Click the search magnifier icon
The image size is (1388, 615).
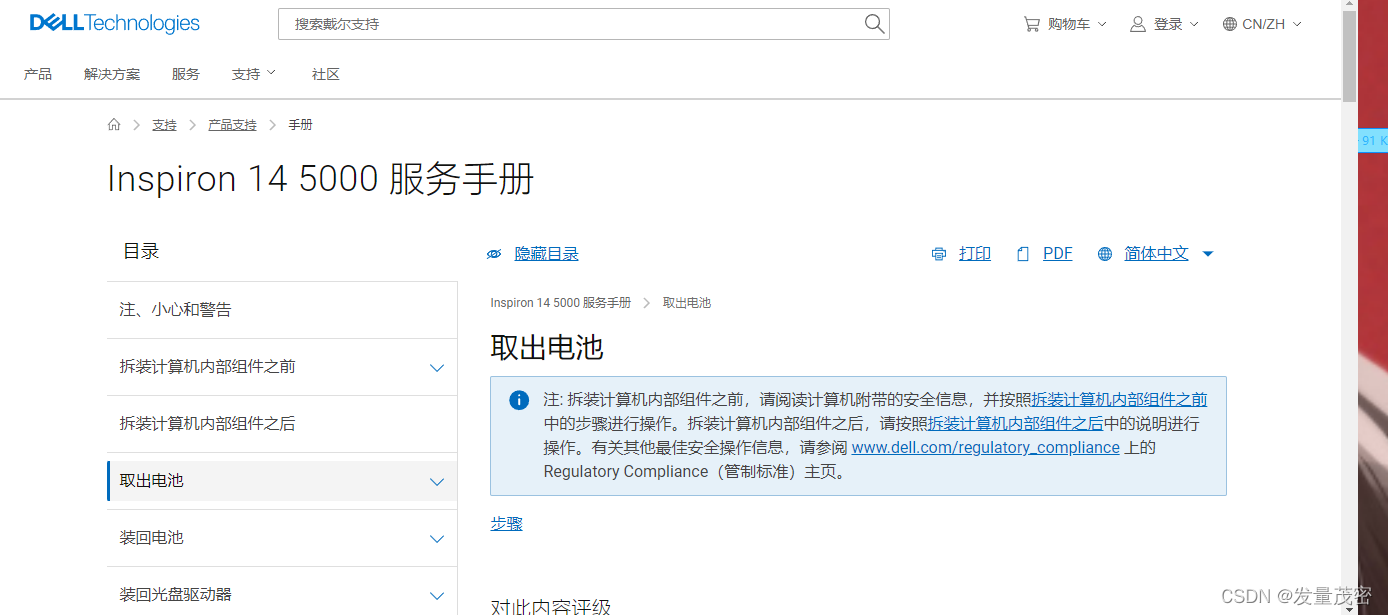point(874,24)
